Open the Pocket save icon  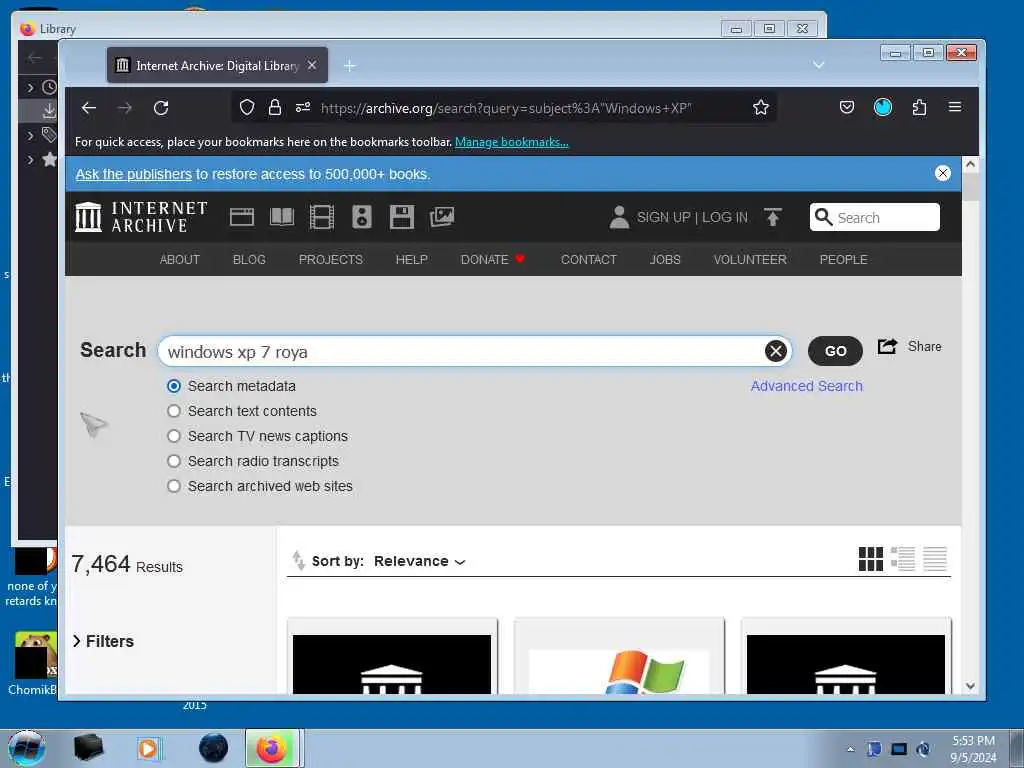tap(846, 107)
